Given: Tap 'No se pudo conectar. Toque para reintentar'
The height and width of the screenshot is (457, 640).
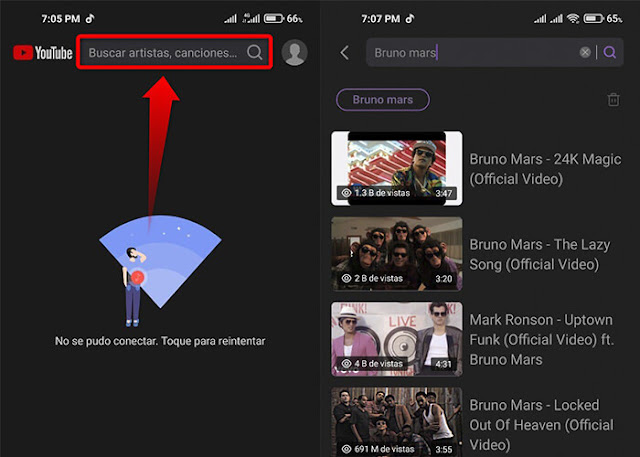Looking at the screenshot, I should [x=160, y=341].
